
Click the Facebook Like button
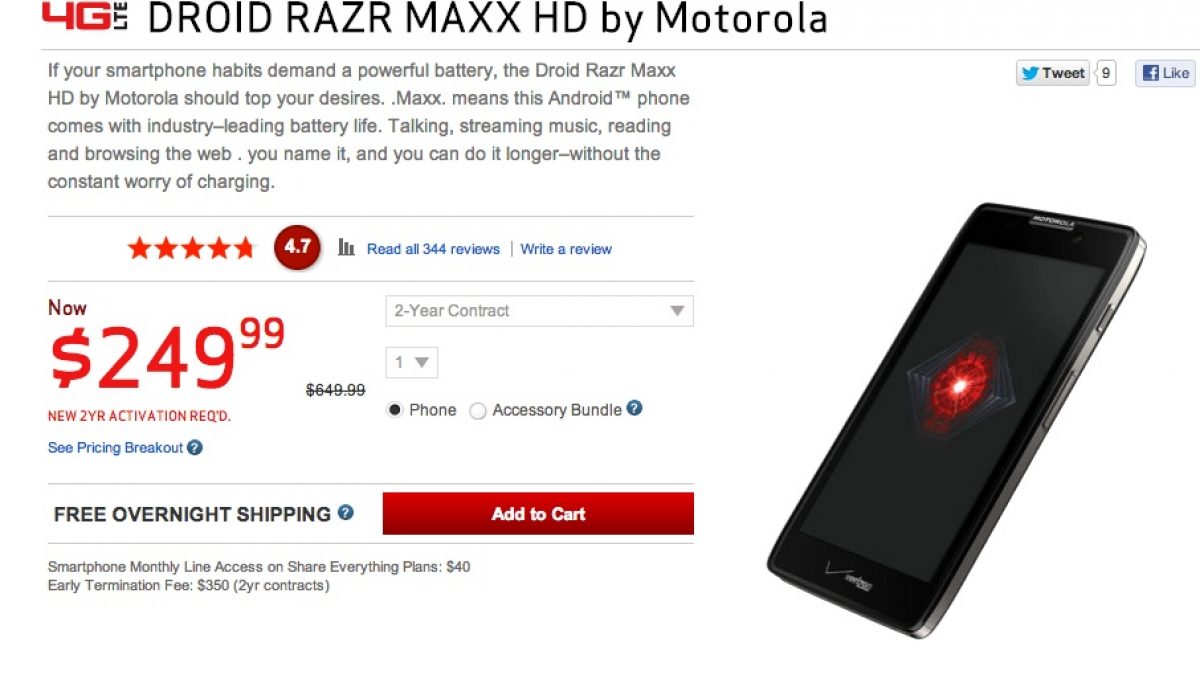tap(1165, 73)
